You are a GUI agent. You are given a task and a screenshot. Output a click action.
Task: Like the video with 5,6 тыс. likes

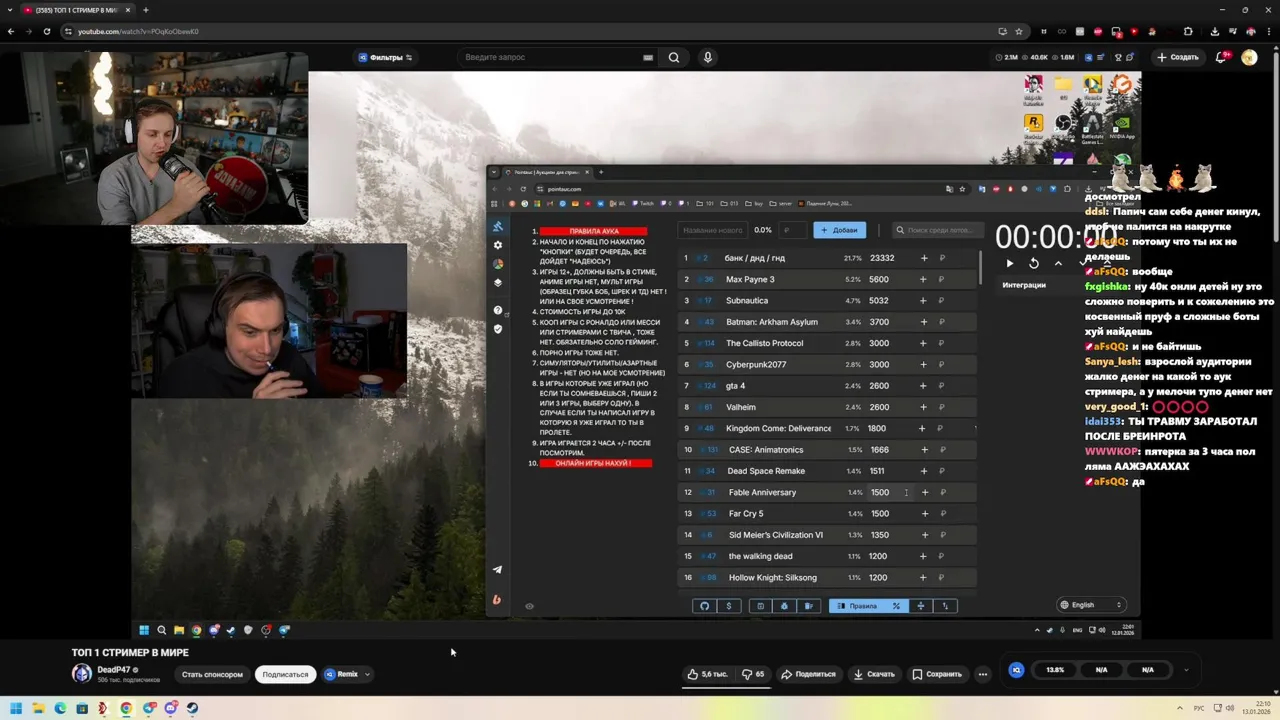pyautogui.click(x=707, y=674)
